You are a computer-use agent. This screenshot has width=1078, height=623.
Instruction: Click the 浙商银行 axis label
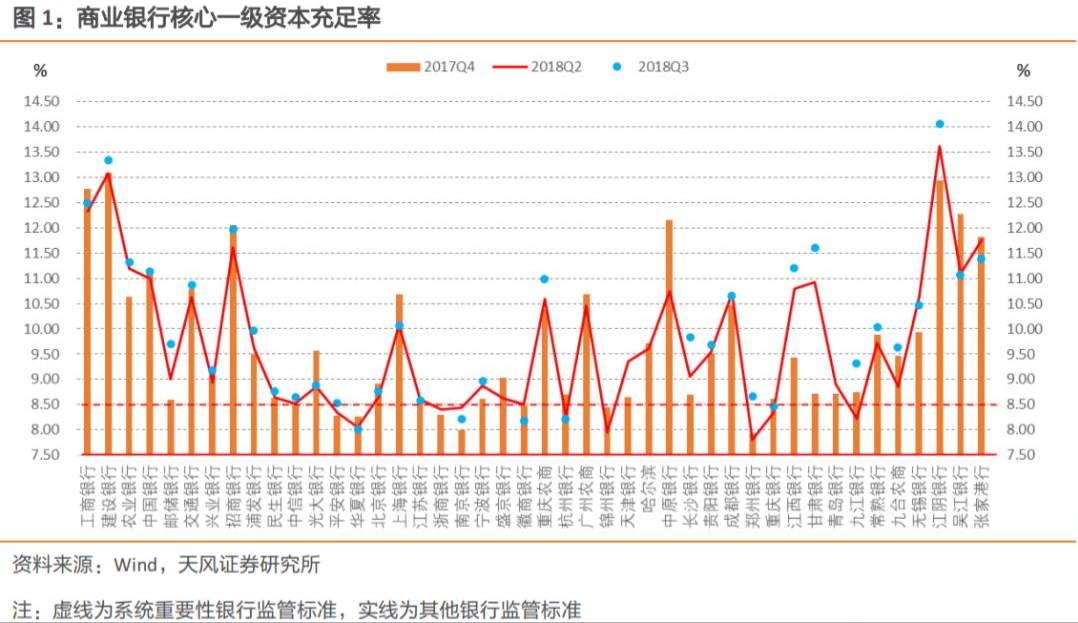441,496
